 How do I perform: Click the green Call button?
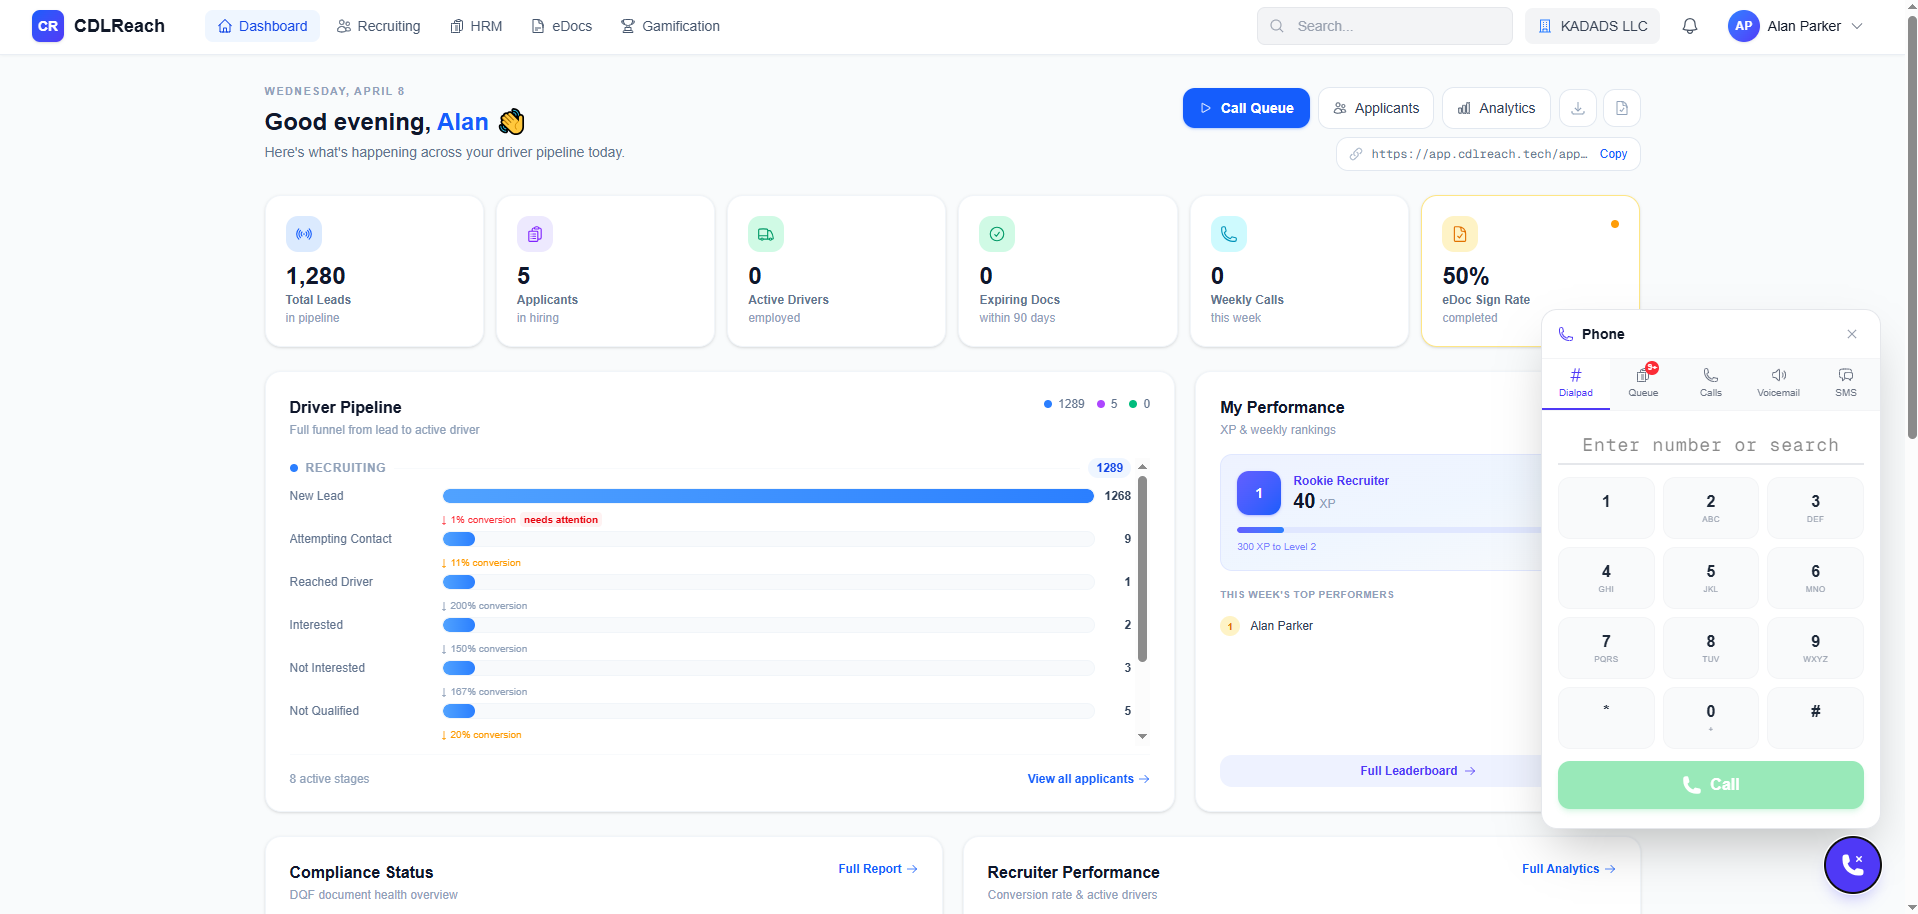[x=1711, y=785]
